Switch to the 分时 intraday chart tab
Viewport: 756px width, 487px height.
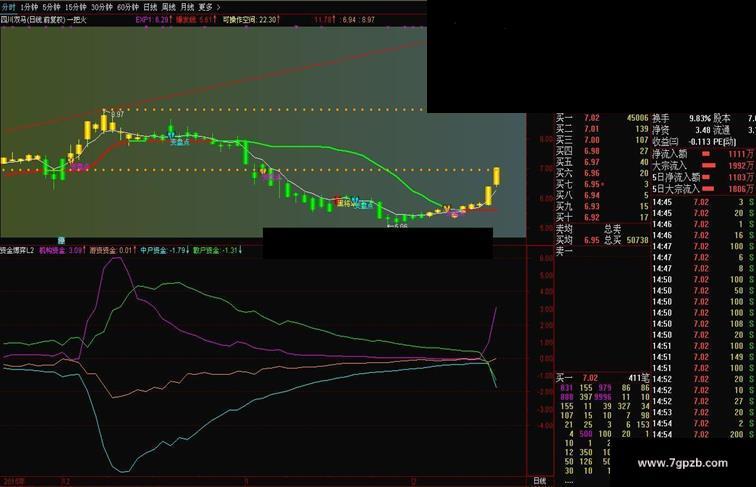coord(9,7)
